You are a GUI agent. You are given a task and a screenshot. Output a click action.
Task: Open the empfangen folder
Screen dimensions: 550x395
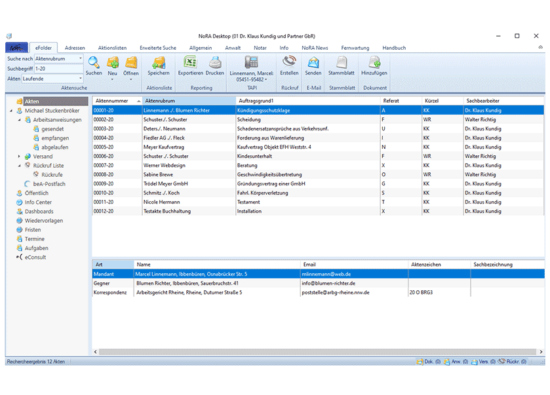point(55,138)
